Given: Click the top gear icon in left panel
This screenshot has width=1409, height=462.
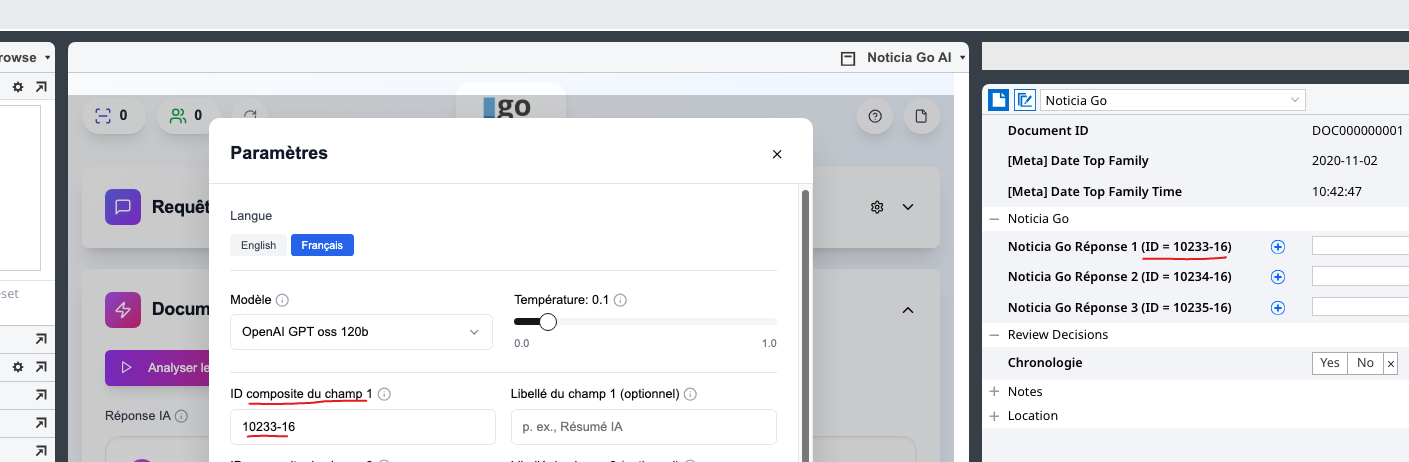Looking at the screenshot, I should [17, 88].
